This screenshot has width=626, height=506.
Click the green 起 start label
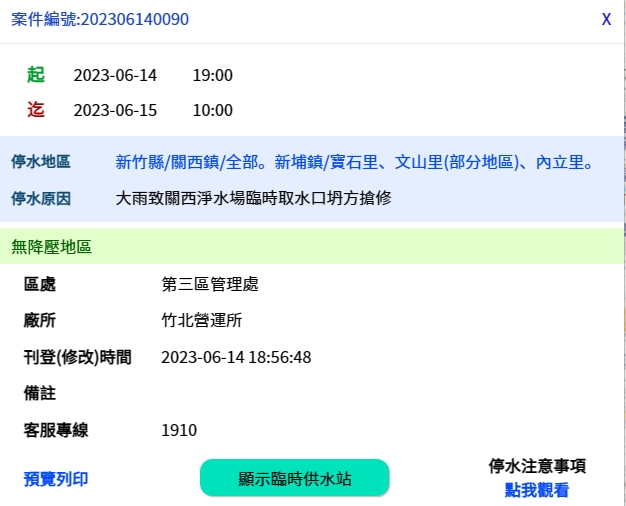point(36,75)
